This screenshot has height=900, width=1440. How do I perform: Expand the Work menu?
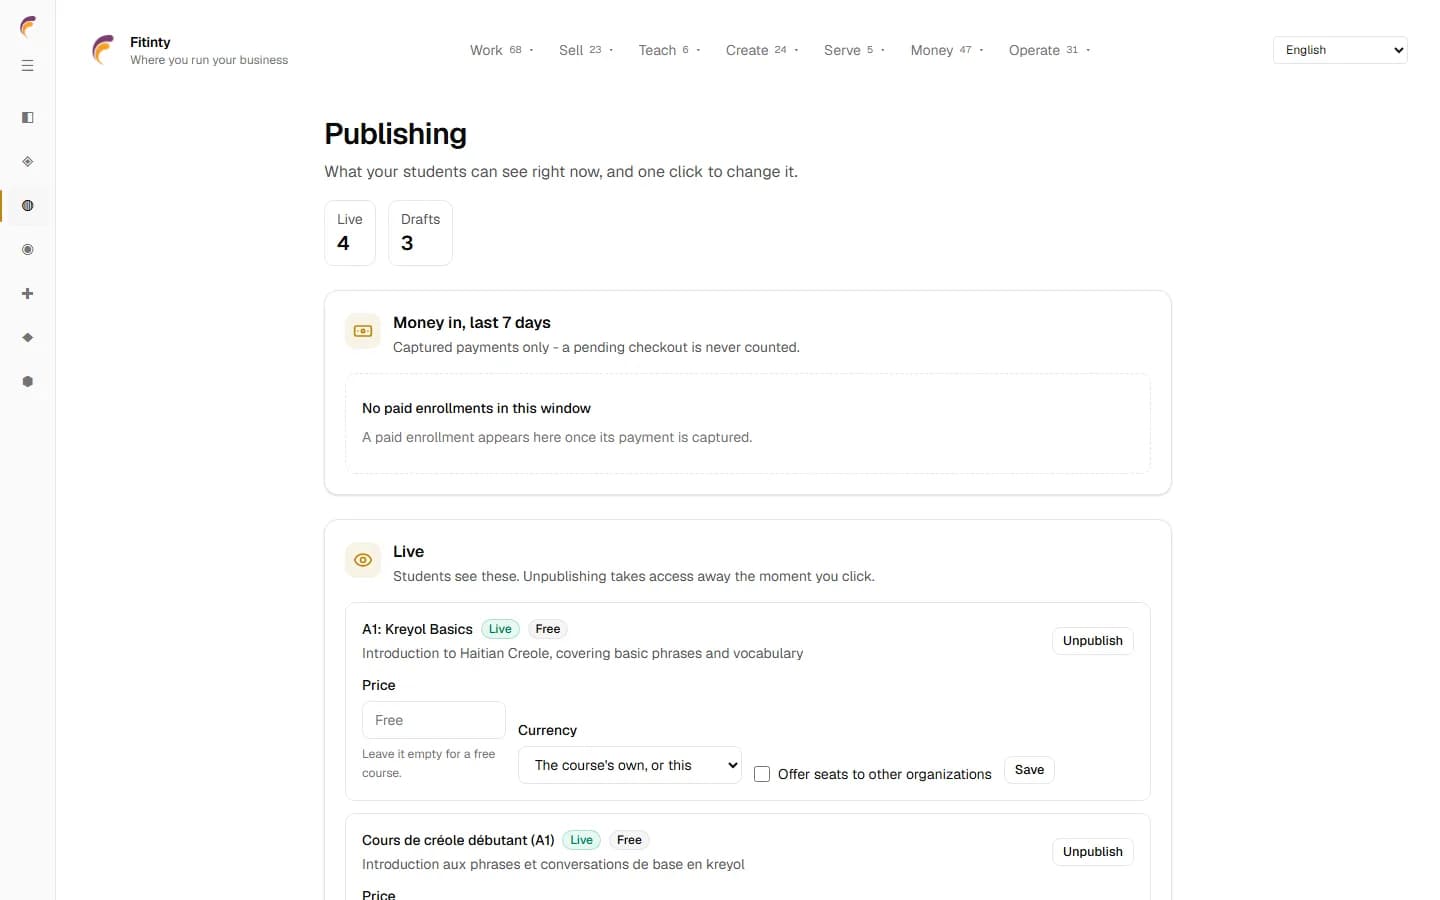point(502,50)
